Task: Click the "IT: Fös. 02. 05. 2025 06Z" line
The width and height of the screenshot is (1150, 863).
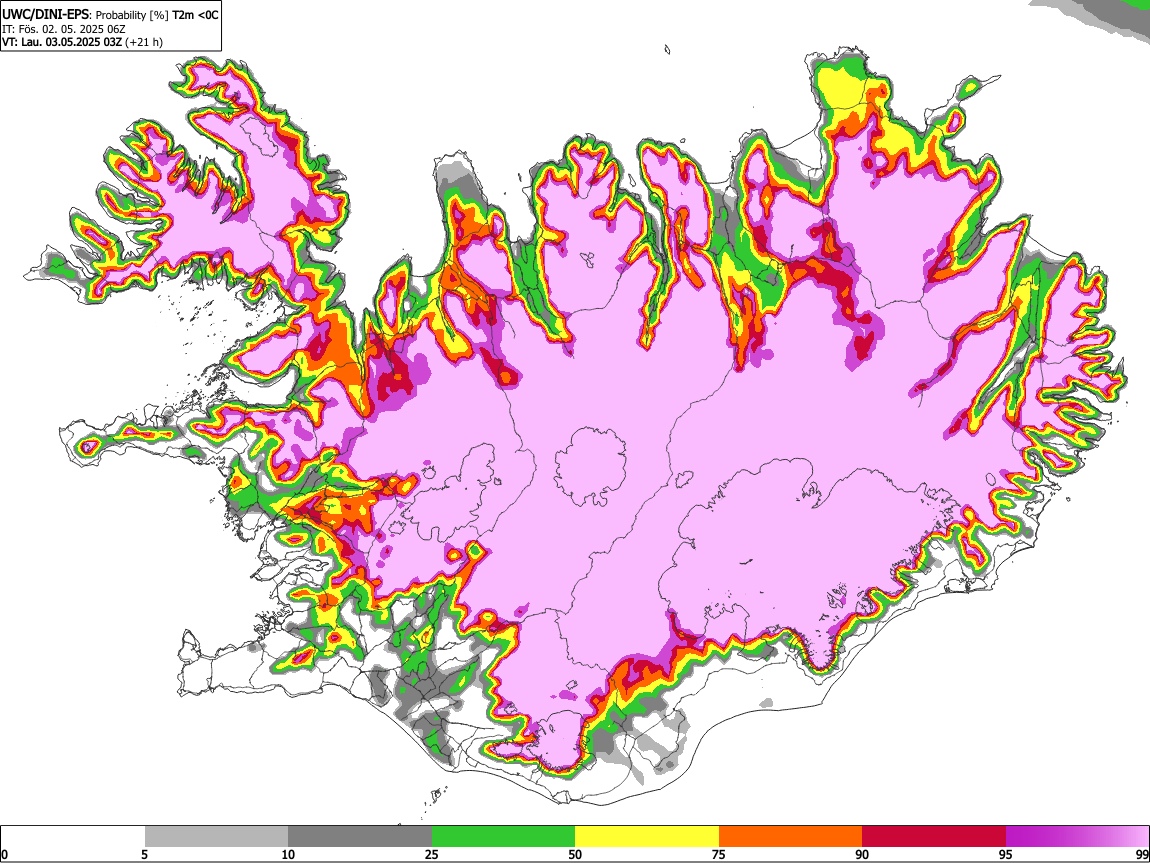Action: (x=64, y=29)
